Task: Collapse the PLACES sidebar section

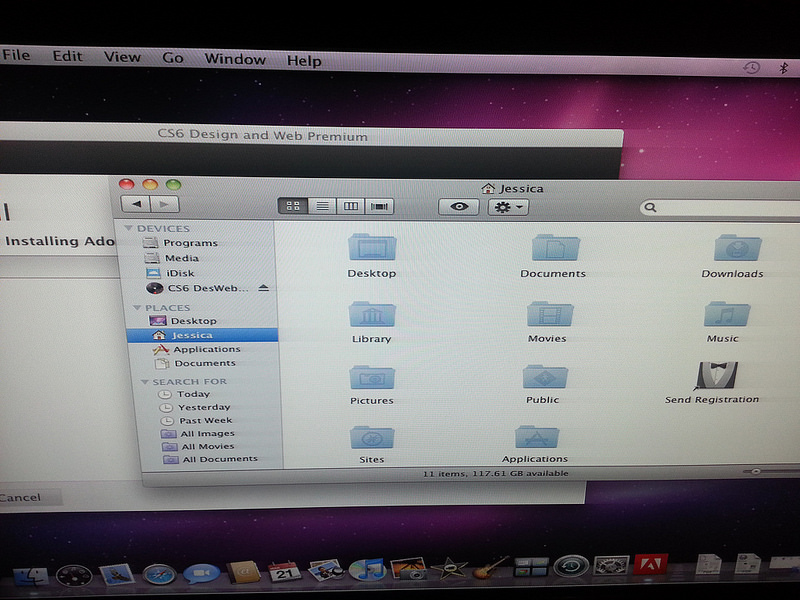Action: tap(137, 307)
